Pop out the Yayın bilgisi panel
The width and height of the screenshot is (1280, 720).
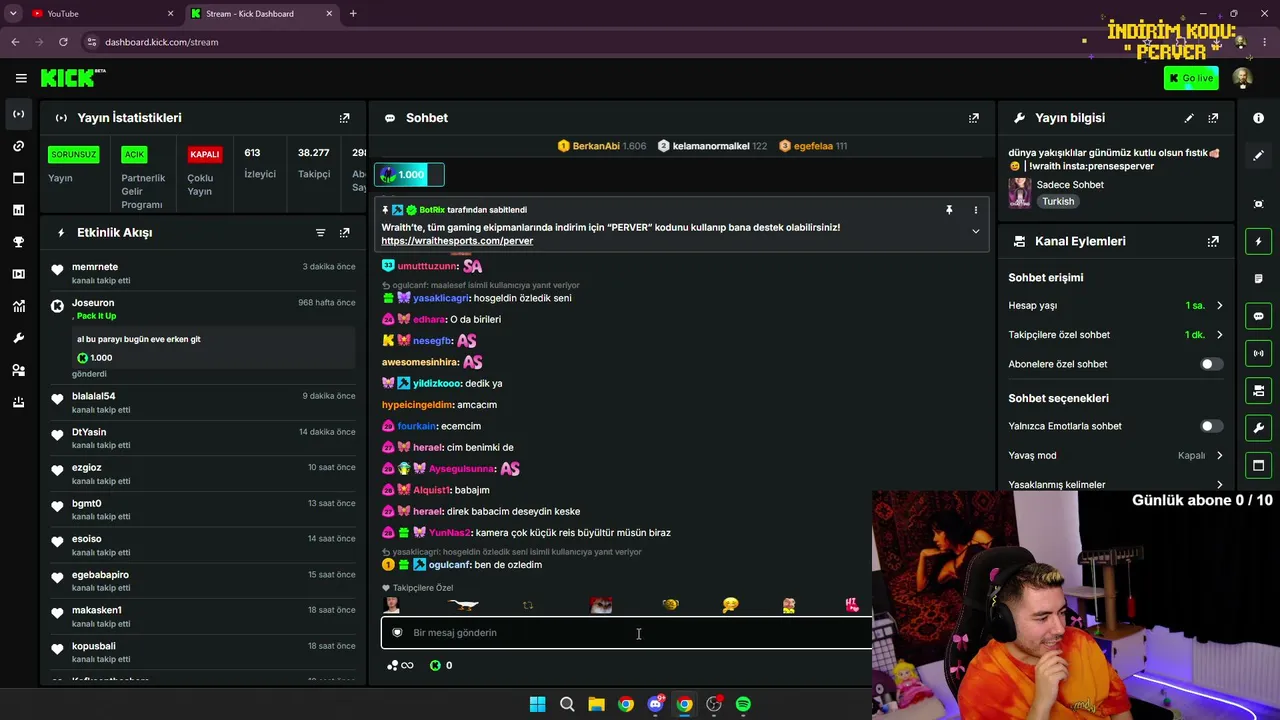[x=1213, y=118]
